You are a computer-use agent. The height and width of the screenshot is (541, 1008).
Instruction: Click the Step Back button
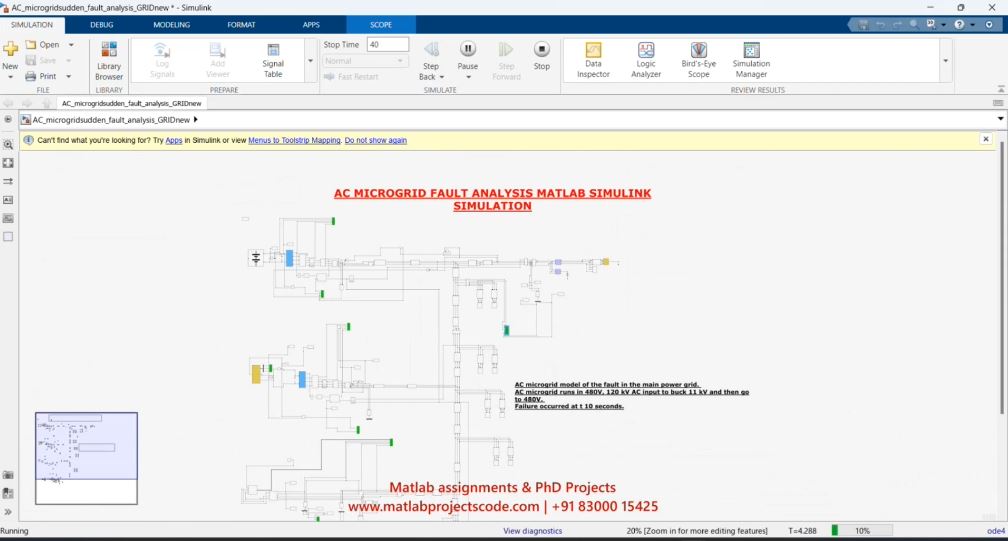(431, 56)
